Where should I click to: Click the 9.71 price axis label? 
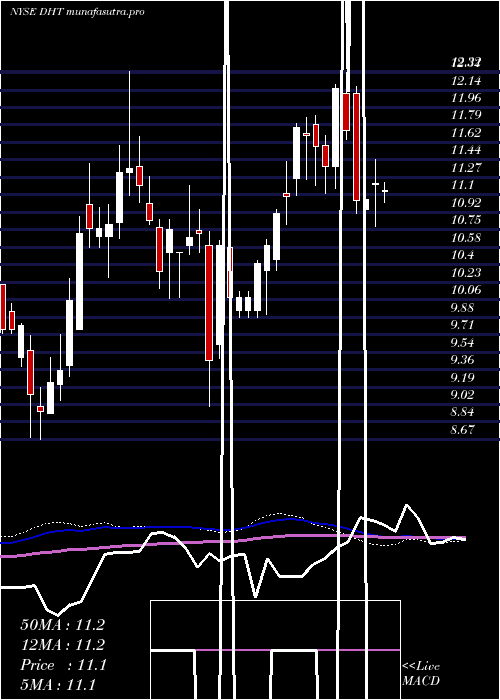point(462,325)
